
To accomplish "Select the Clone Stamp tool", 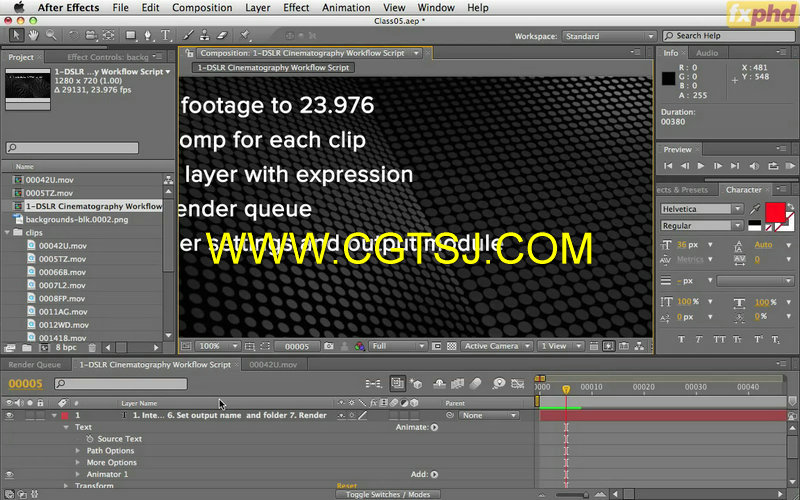I will point(205,35).
